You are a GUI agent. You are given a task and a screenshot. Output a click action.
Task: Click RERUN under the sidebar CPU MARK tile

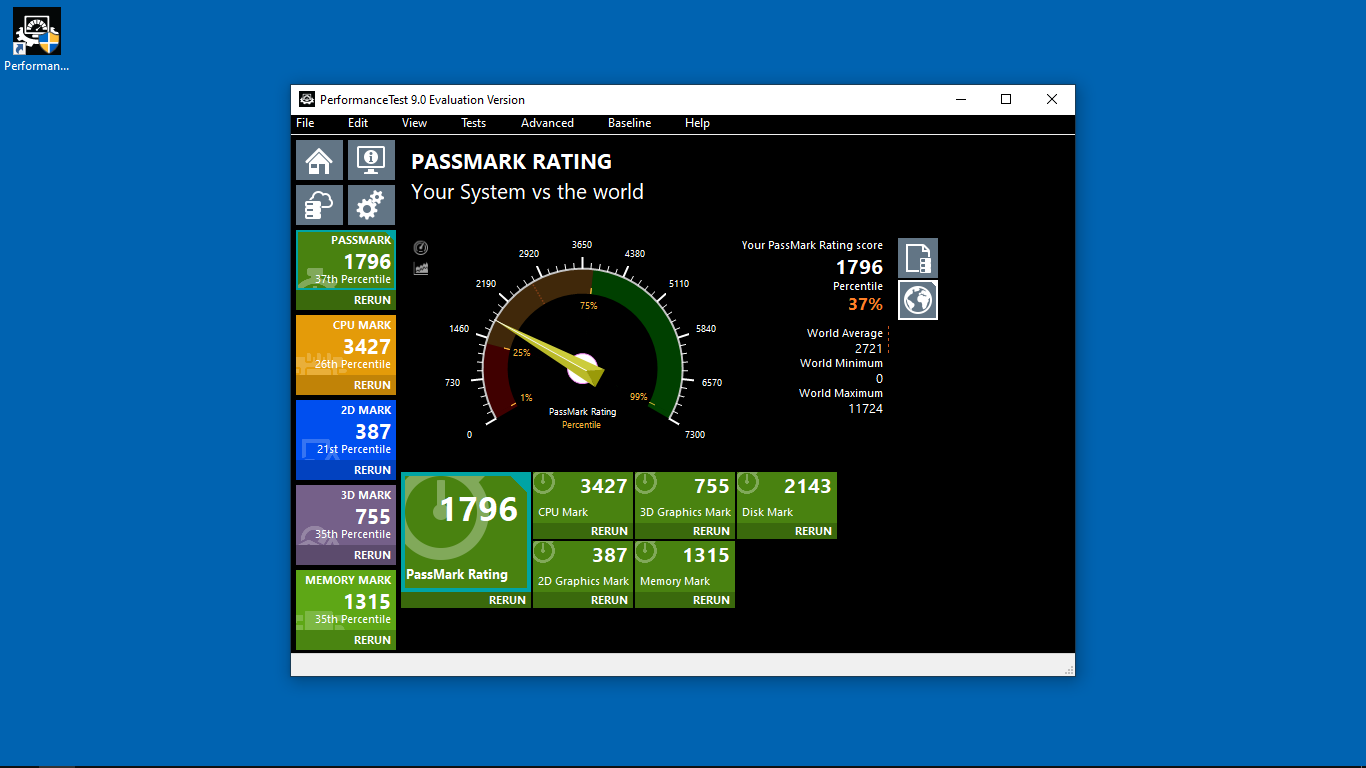pyautogui.click(x=372, y=385)
